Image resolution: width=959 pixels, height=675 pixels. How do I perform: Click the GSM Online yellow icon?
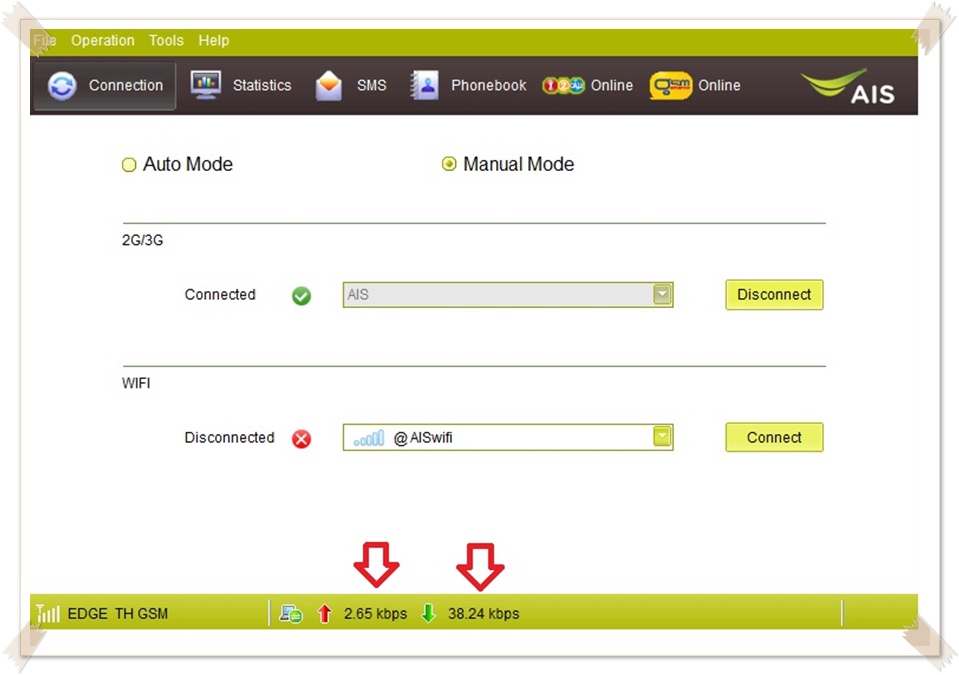(671, 85)
